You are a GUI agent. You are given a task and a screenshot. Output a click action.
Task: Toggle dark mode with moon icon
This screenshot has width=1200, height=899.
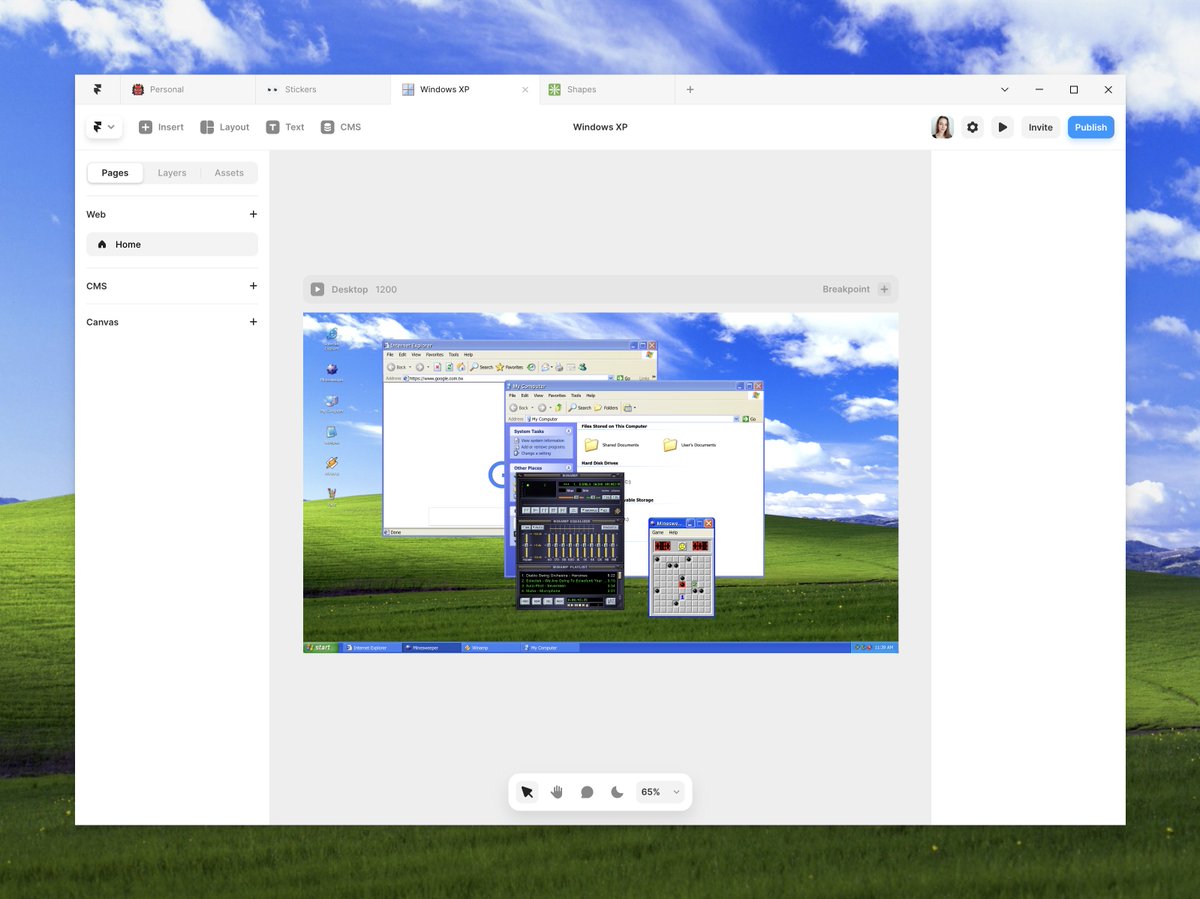(x=617, y=792)
